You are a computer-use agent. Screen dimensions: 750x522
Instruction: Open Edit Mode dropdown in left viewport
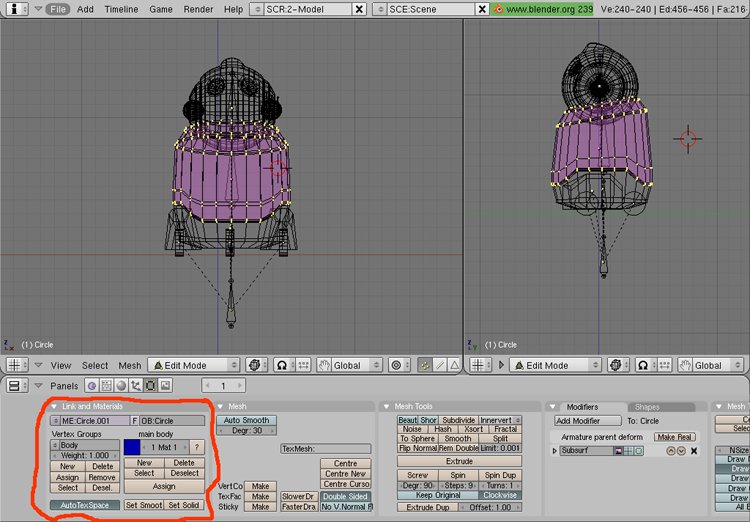(194, 365)
